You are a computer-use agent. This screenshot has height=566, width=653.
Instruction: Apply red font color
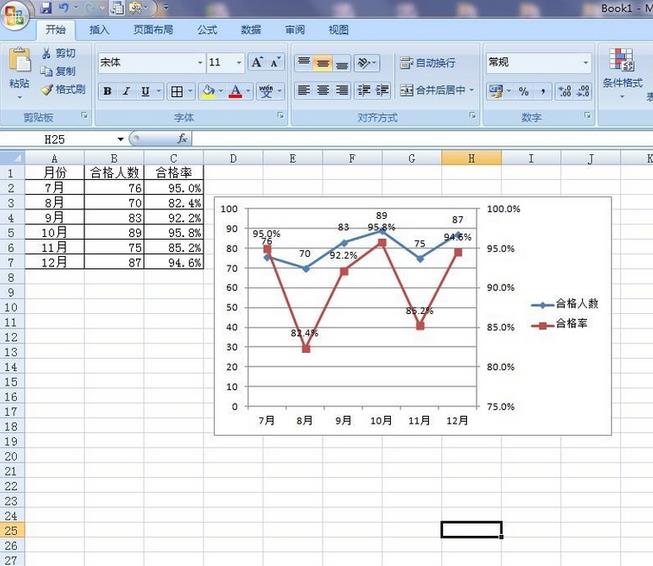coord(235,91)
